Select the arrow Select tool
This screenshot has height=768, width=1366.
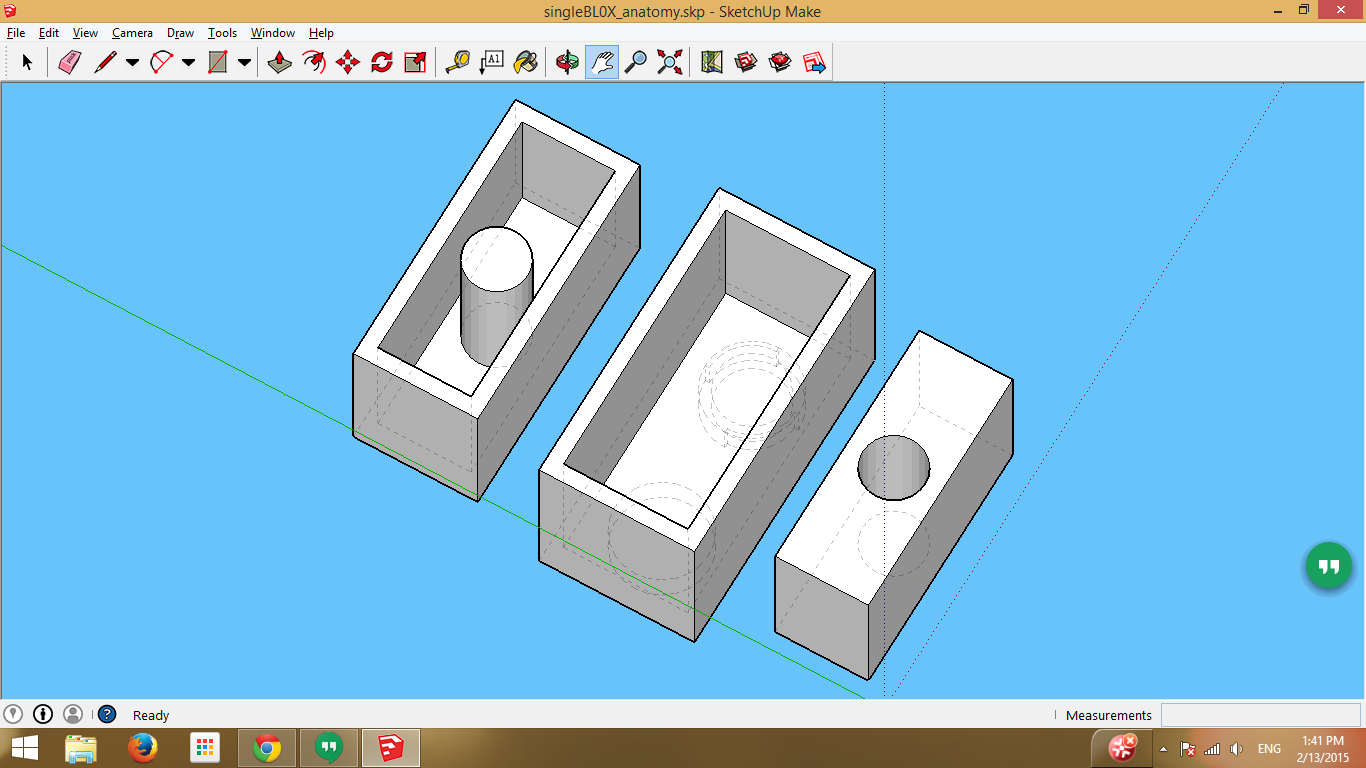pyautogui.click(x=28, y=61)
